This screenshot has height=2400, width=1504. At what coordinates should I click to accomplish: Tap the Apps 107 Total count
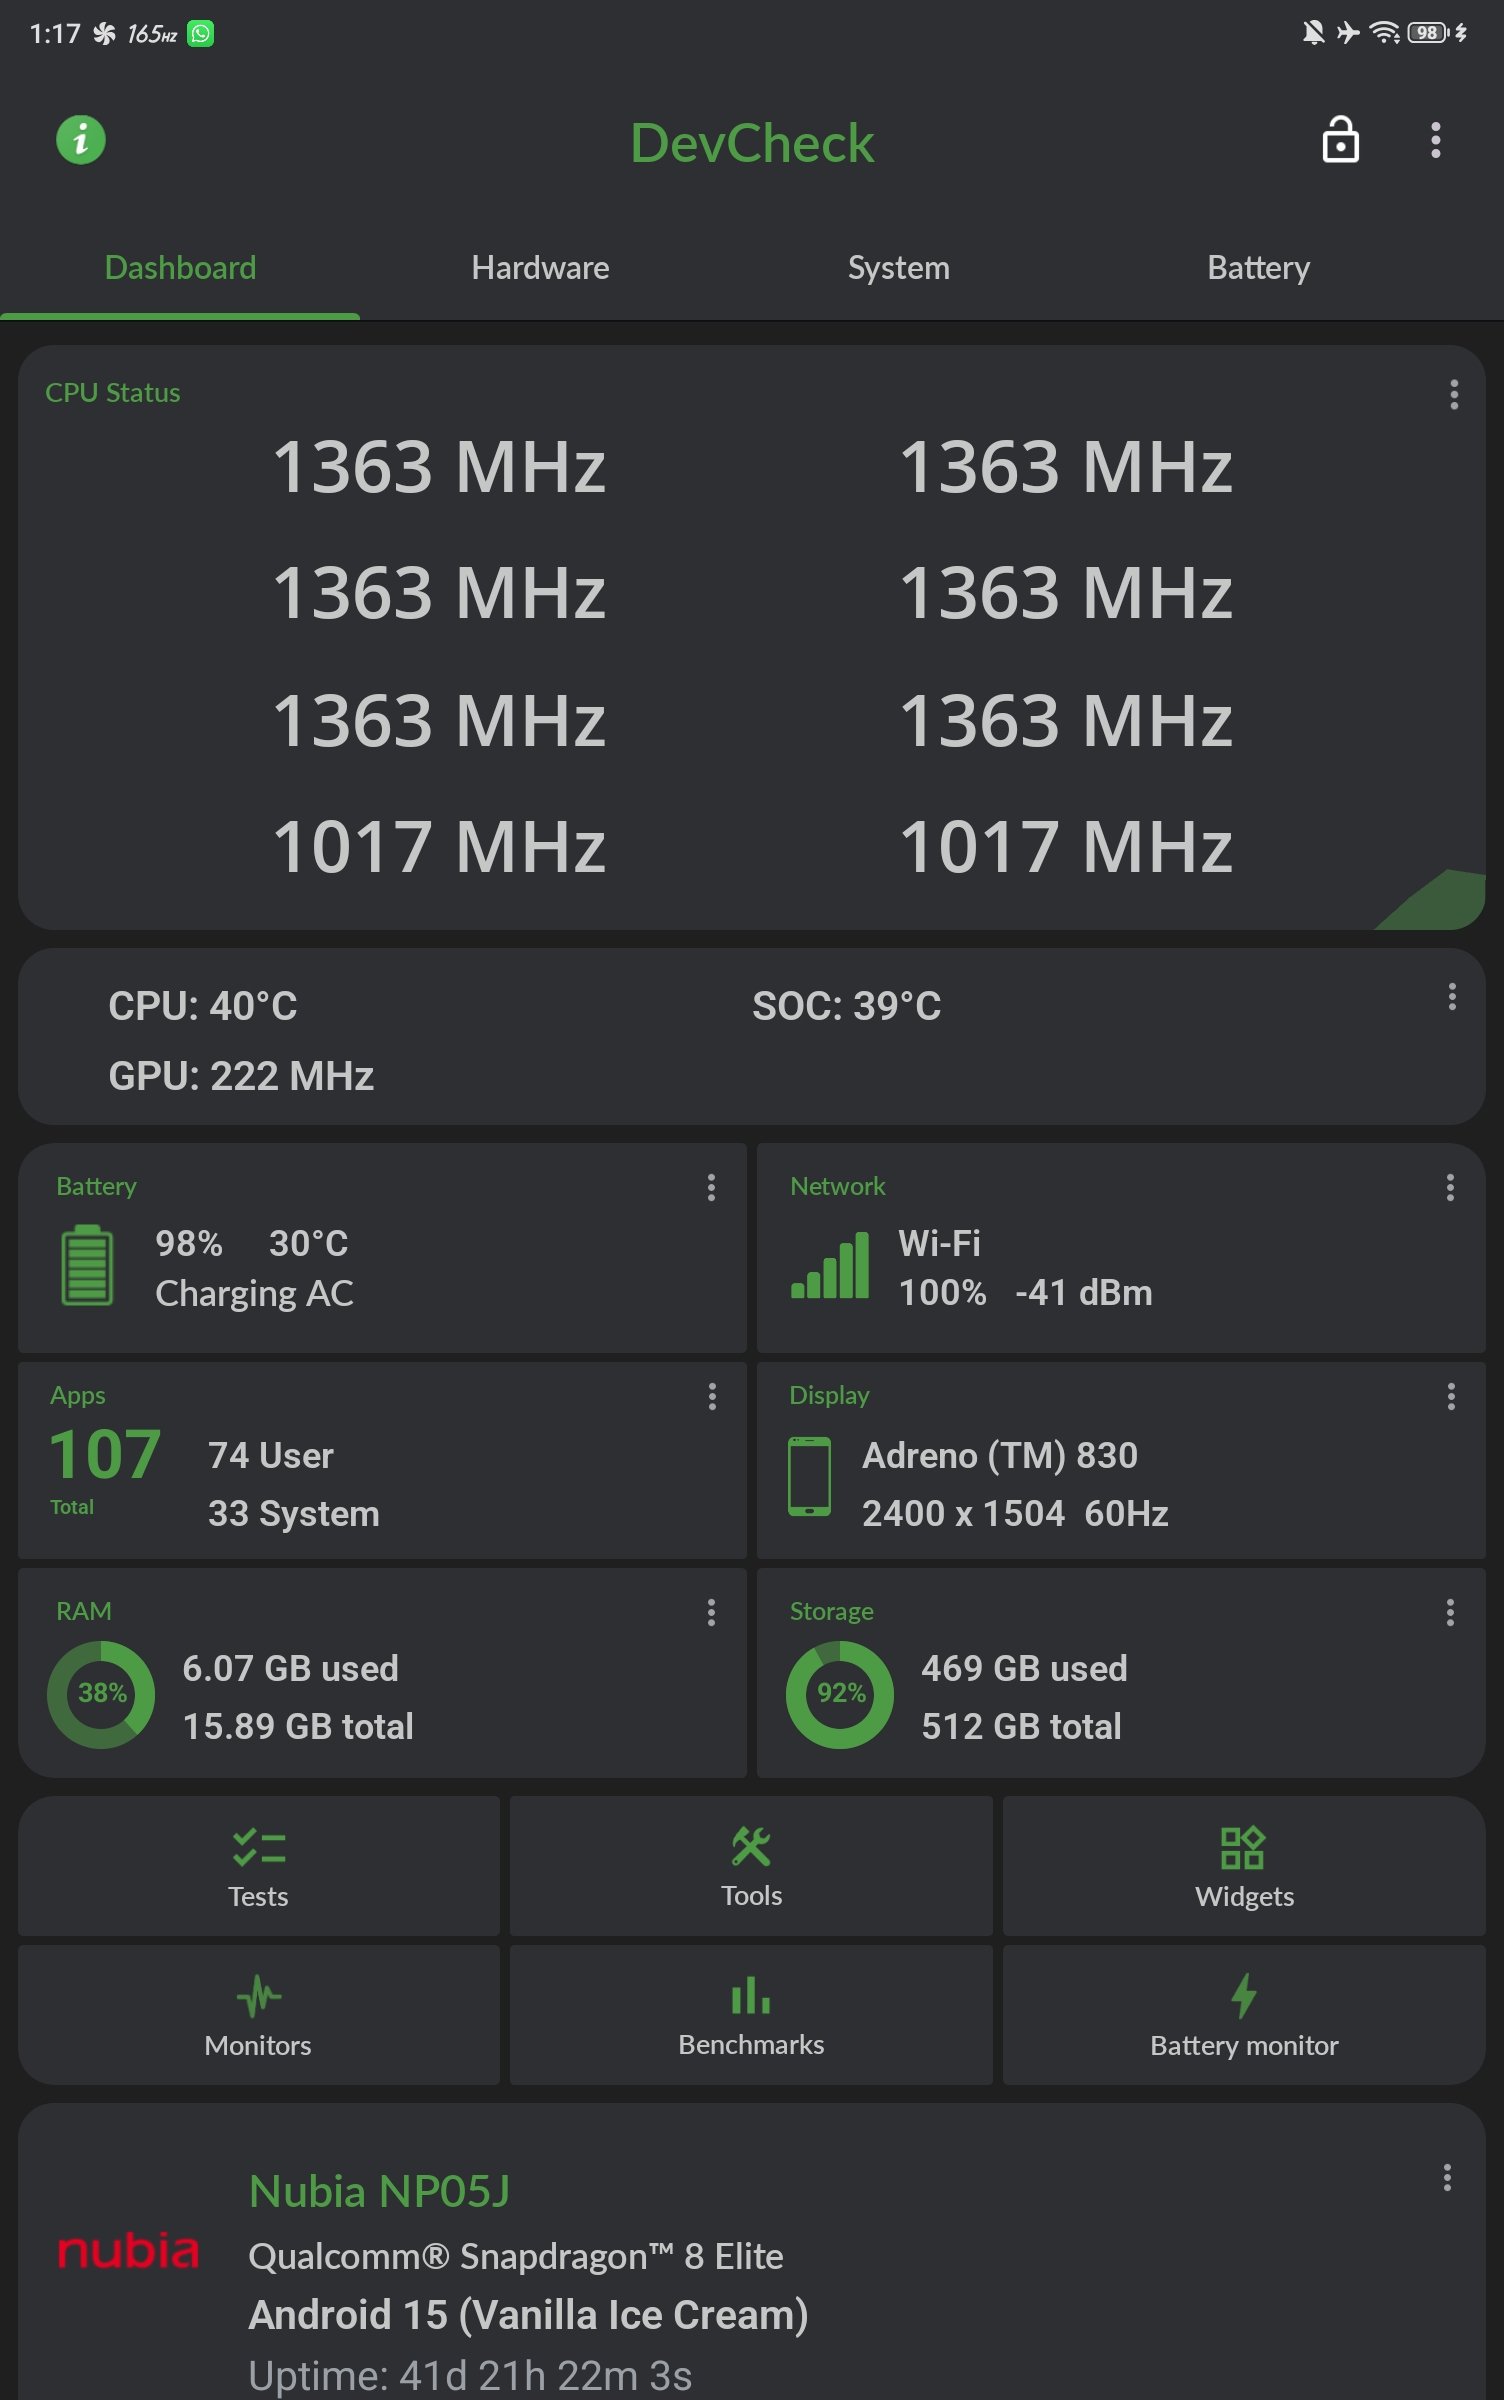pos(105,1455)
